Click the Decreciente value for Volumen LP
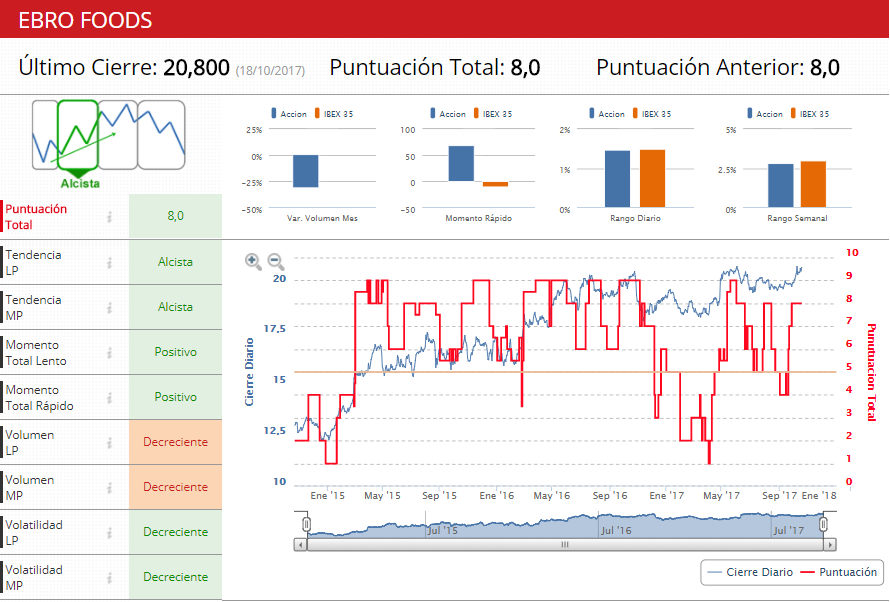The width and height of the screenshot is (890, 602). tap(175, 442)
